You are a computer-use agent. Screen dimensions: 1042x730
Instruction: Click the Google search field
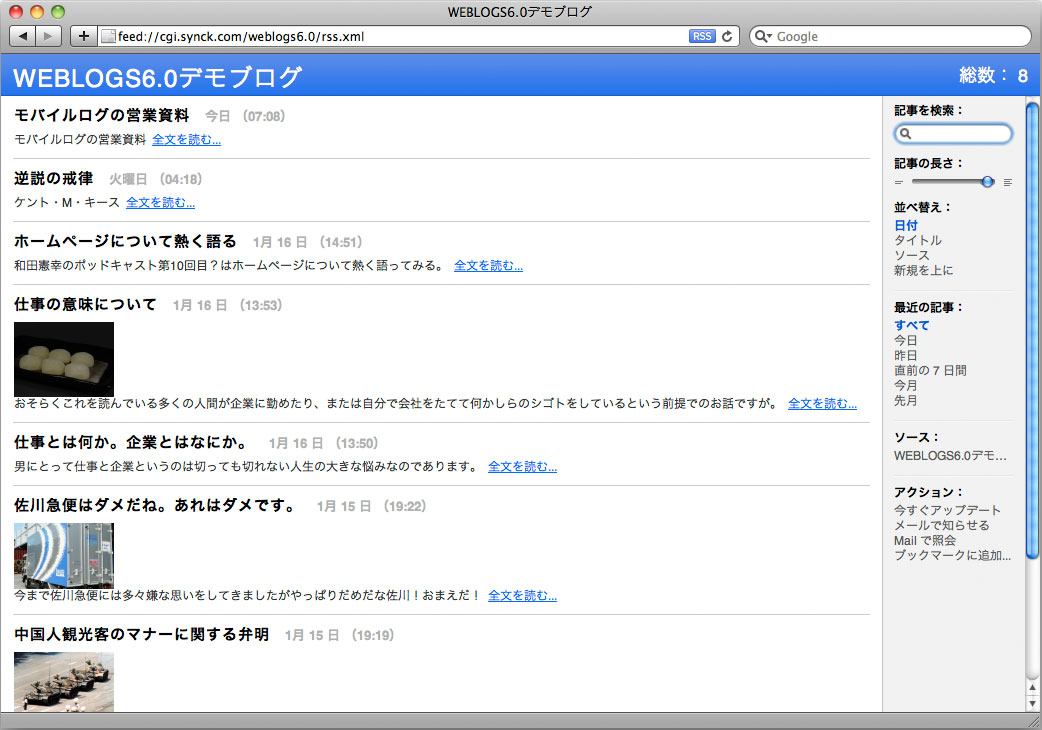[x=890, y=37]
